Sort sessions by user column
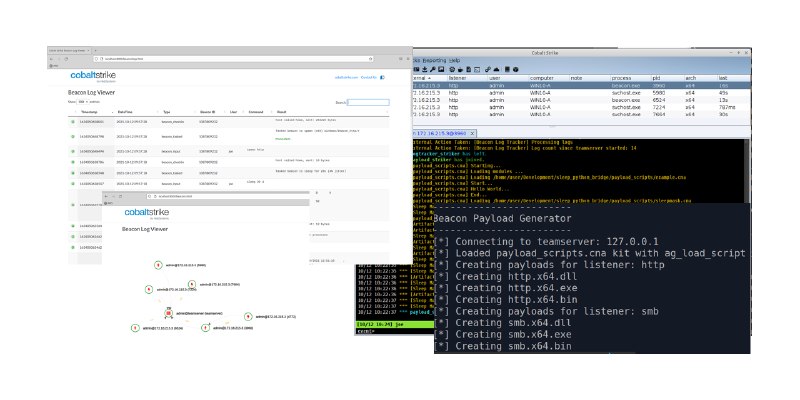Image resolution: width=800 pixels, height=400 pixels. pyautogui.click(x=508, y=78)
